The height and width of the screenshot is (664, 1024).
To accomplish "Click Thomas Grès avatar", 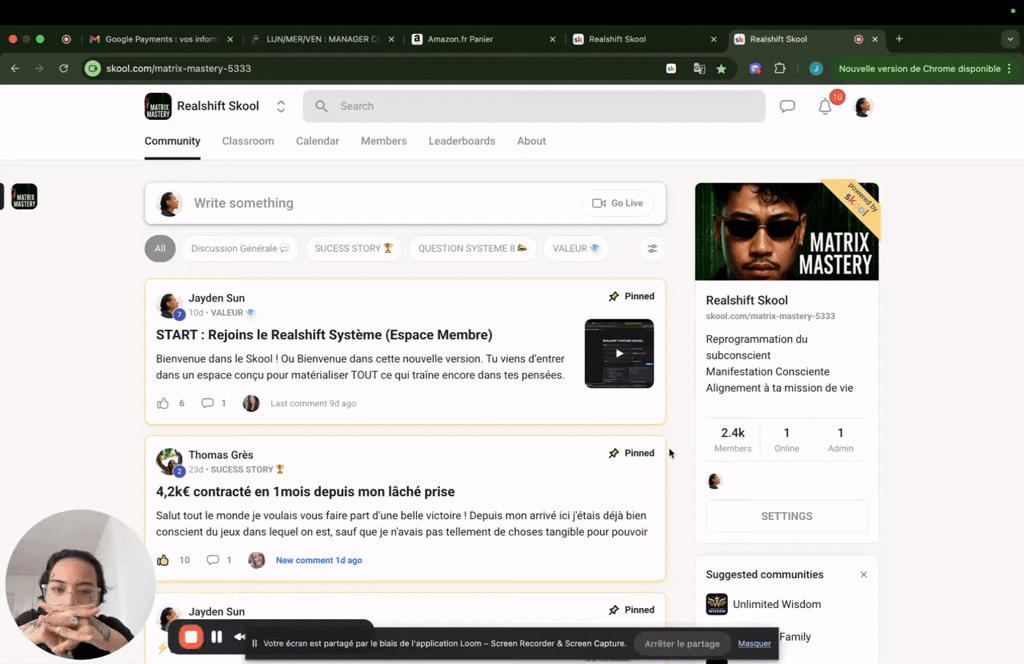I will 169,461.
